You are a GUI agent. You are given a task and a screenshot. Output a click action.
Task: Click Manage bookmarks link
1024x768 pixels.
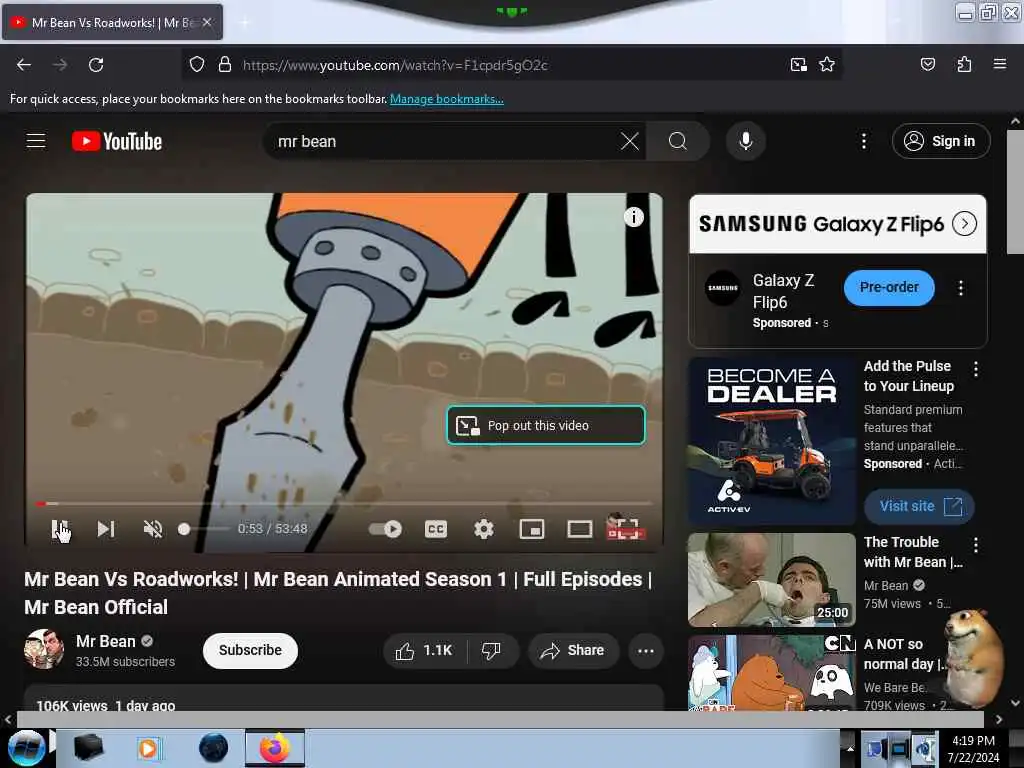447,99
